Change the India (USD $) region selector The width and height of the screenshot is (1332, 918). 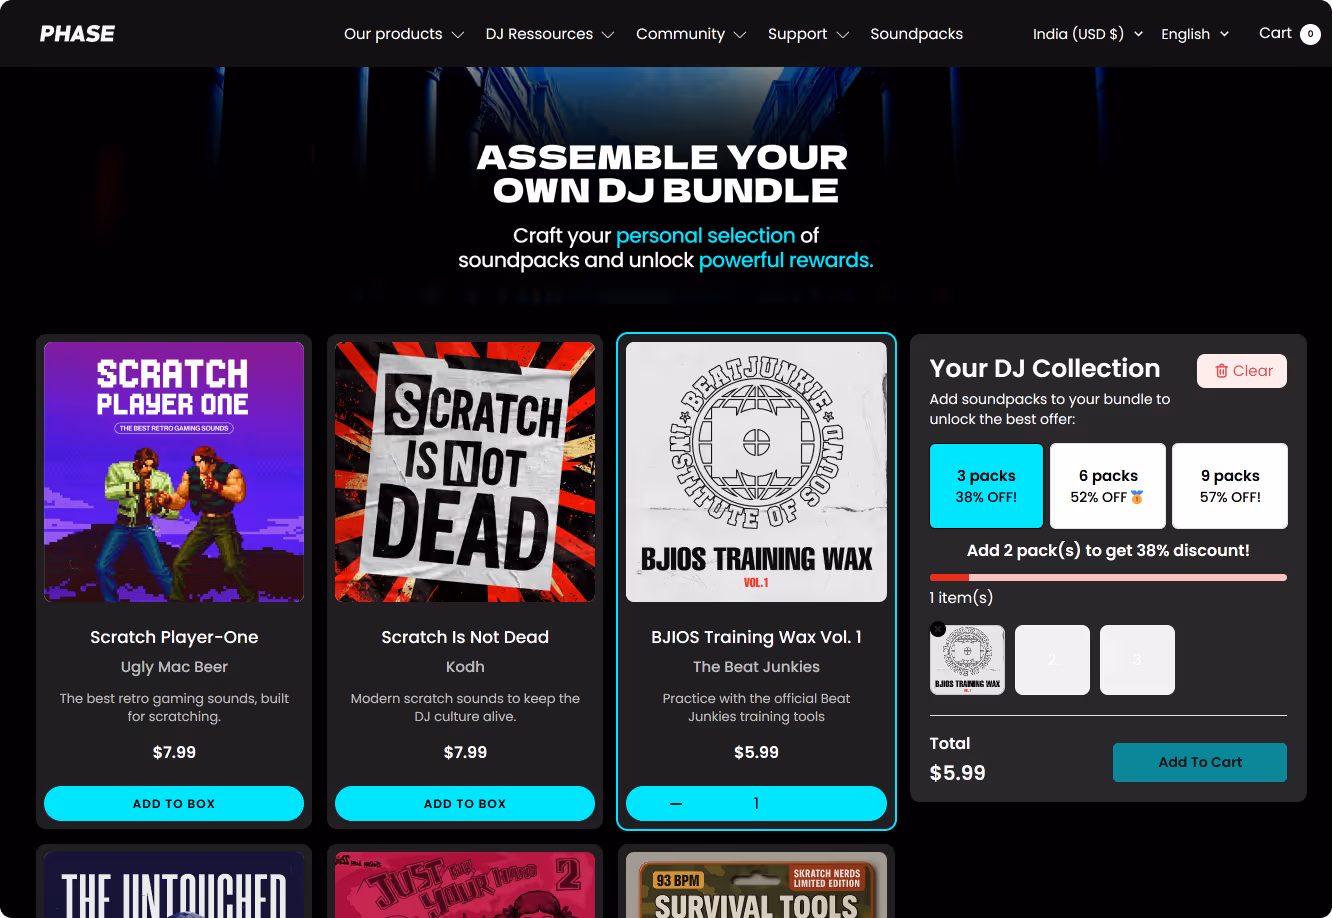pyautogui.click(x=1088, y=34)
